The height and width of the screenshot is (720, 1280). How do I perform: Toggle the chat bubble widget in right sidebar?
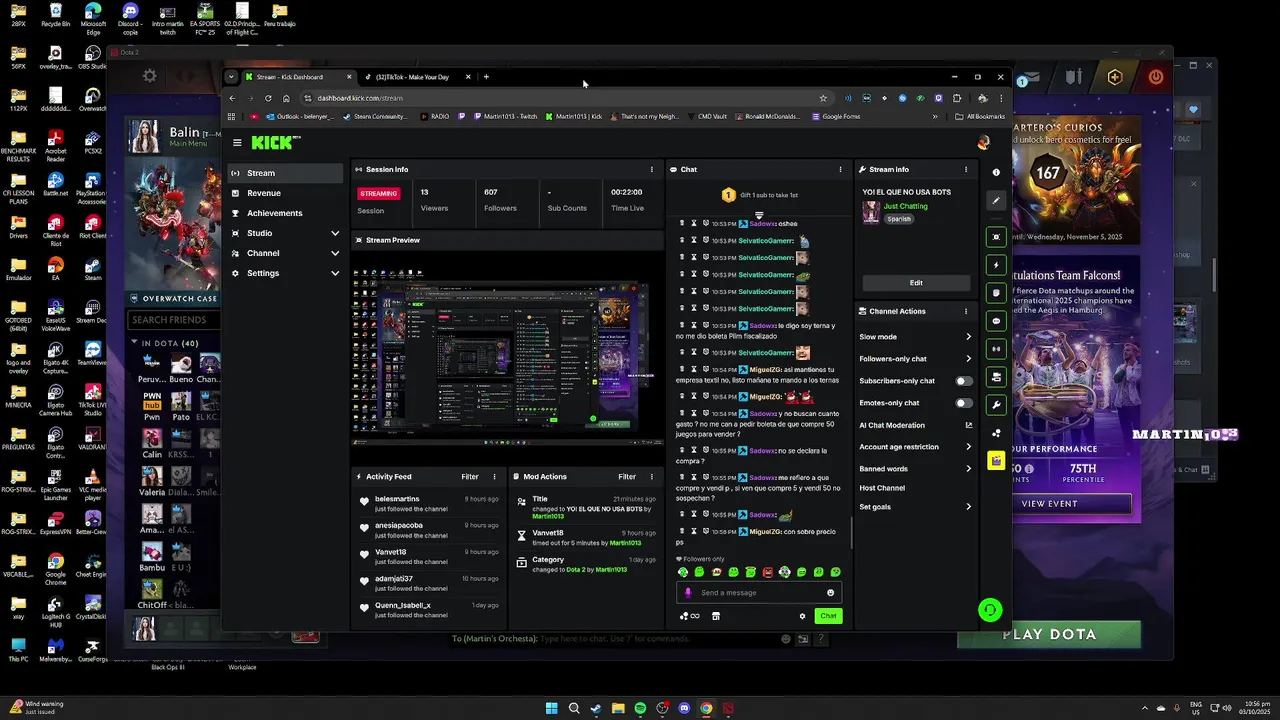click(996, 321)
